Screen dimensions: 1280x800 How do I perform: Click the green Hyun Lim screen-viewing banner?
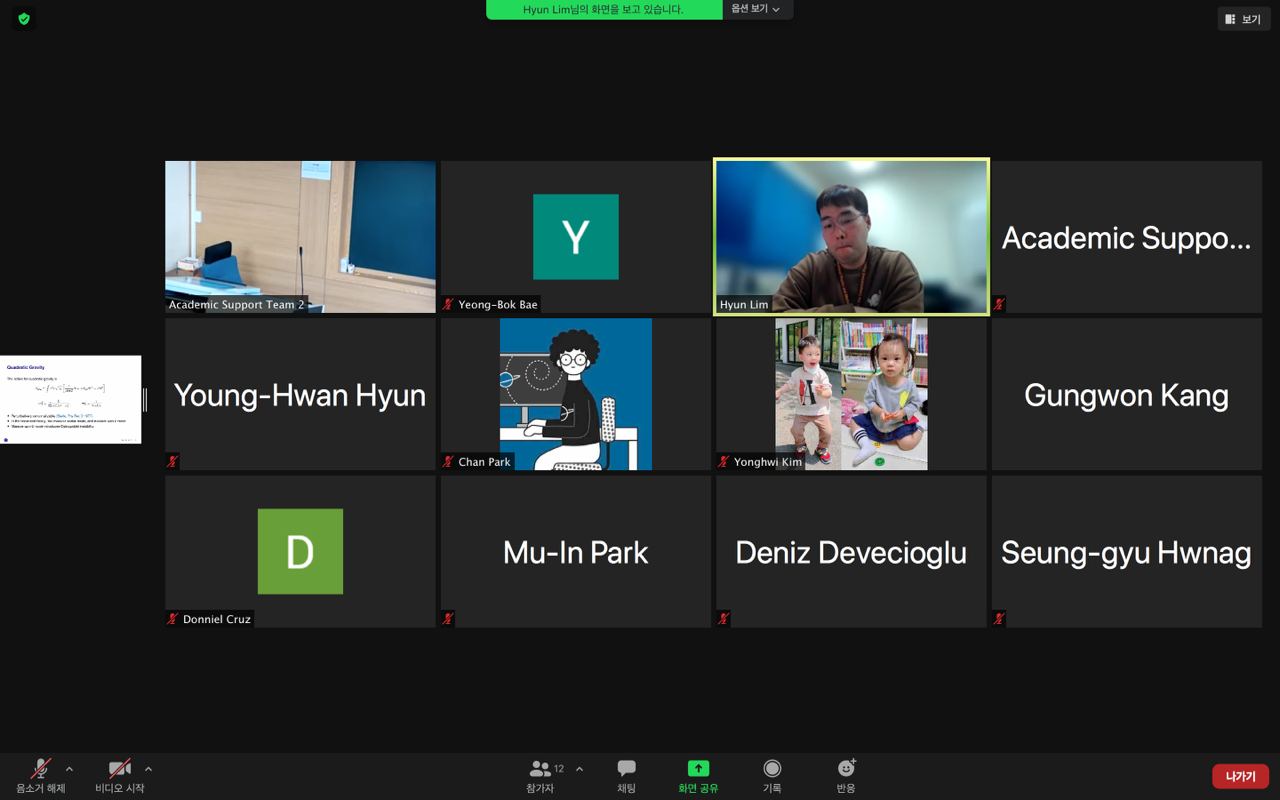click(603, 9)
